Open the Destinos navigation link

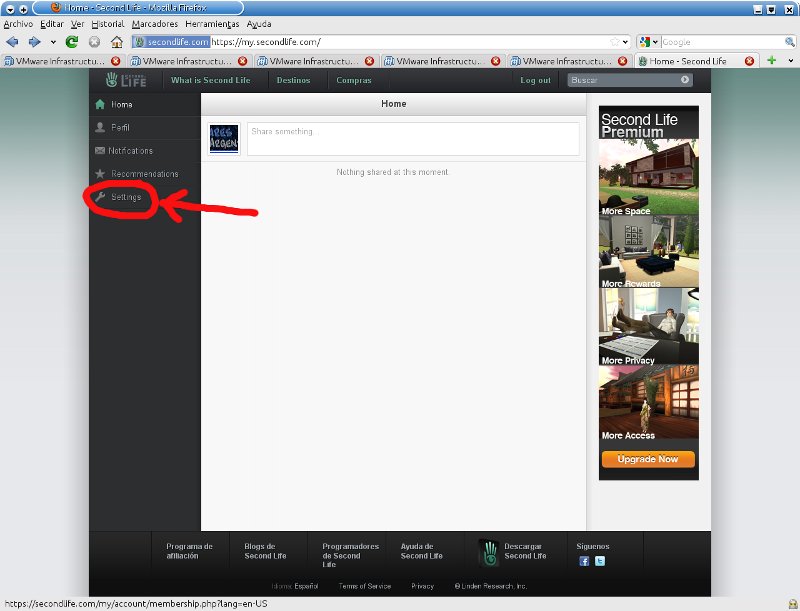(293, 80)
